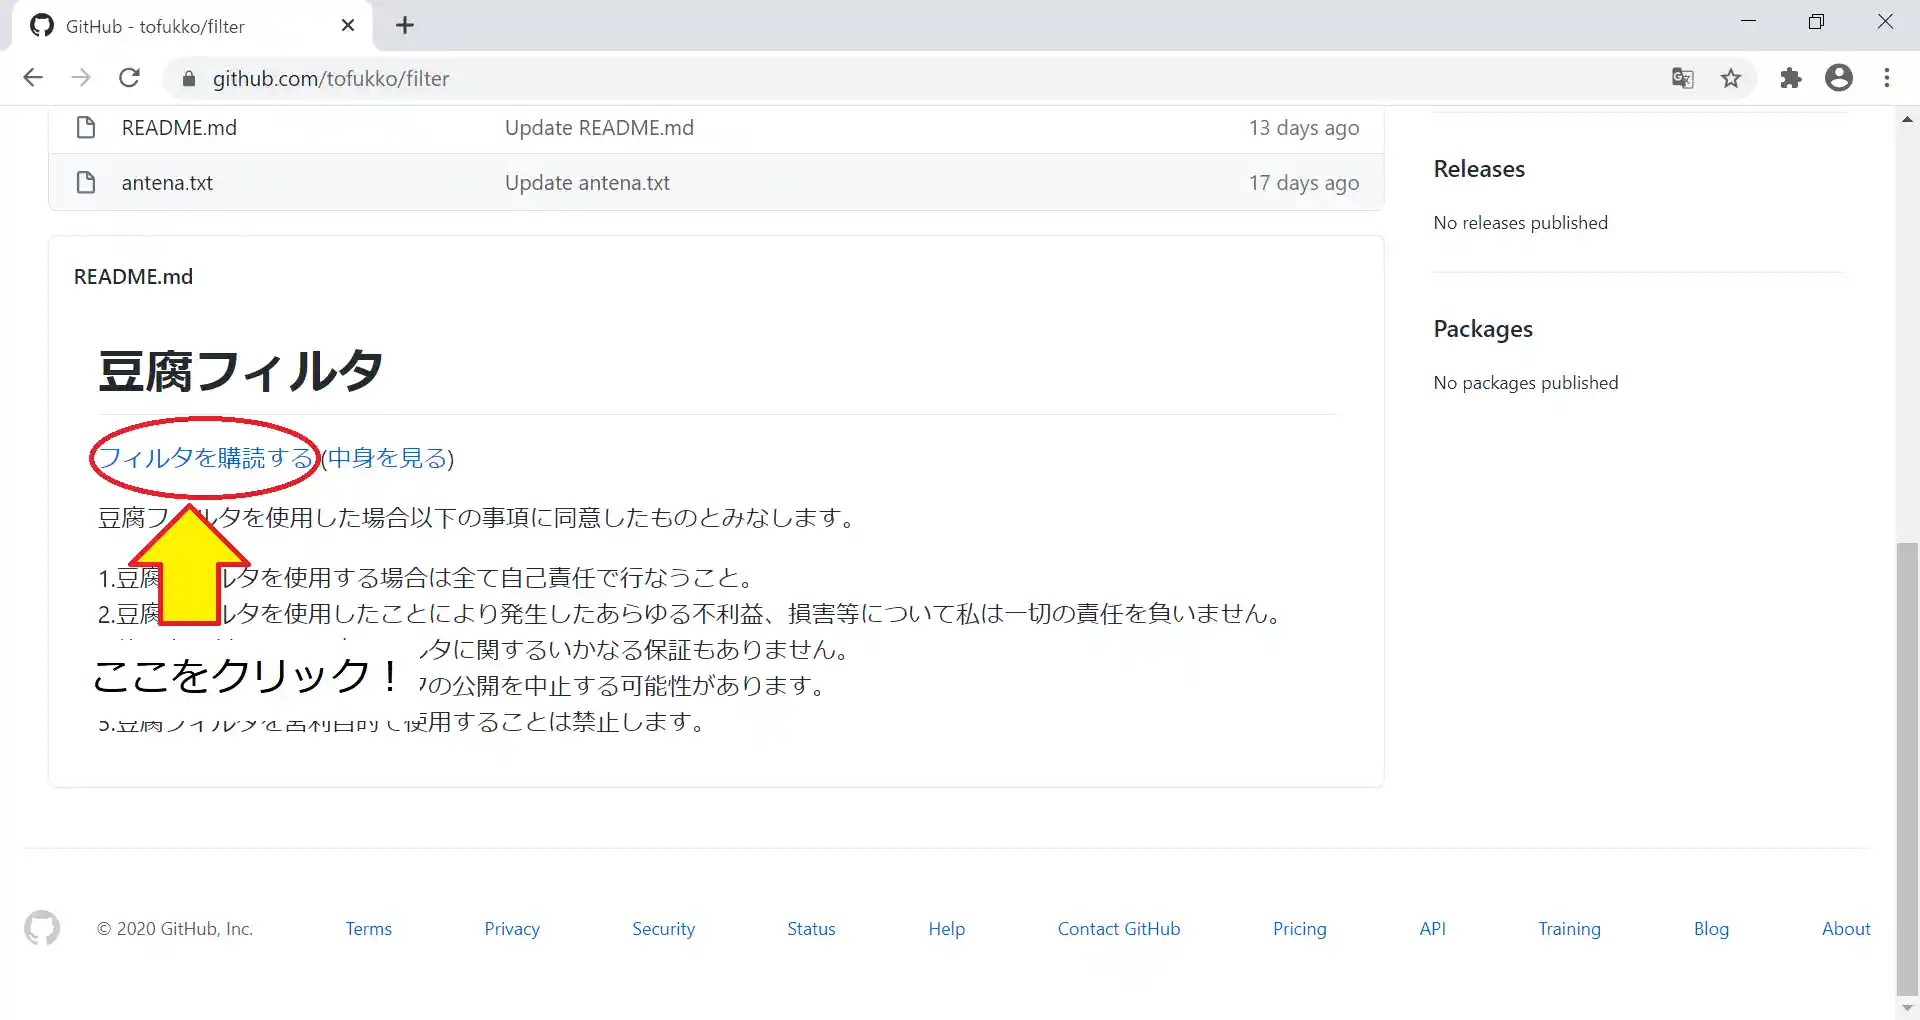This screenshot has width=1920, height=1020.
Task: Open the antena.txt file link
Action: [x=167, y=183]
